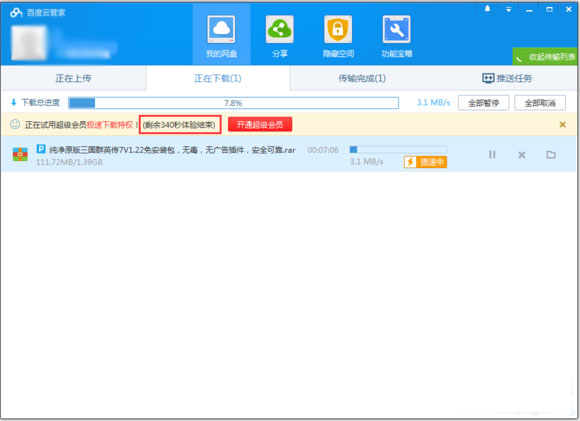Viewport: 580px width, 421px height.
Task: Click the blurred user avatar thumbnail
Action: (29, 43)
